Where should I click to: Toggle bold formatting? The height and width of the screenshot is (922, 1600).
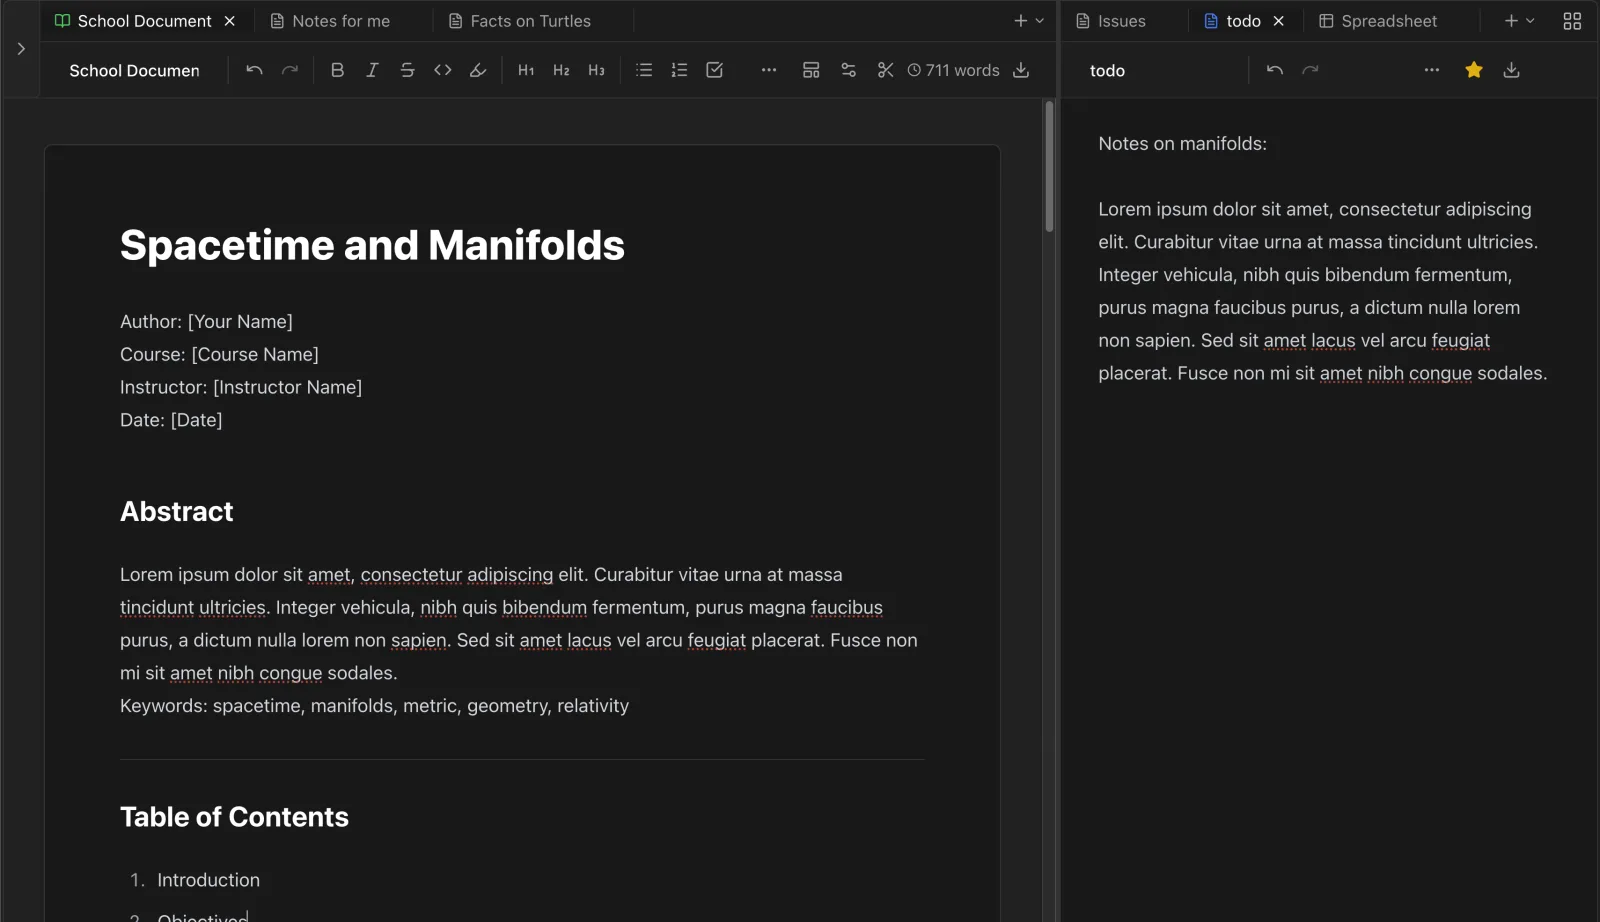[337, 70]
